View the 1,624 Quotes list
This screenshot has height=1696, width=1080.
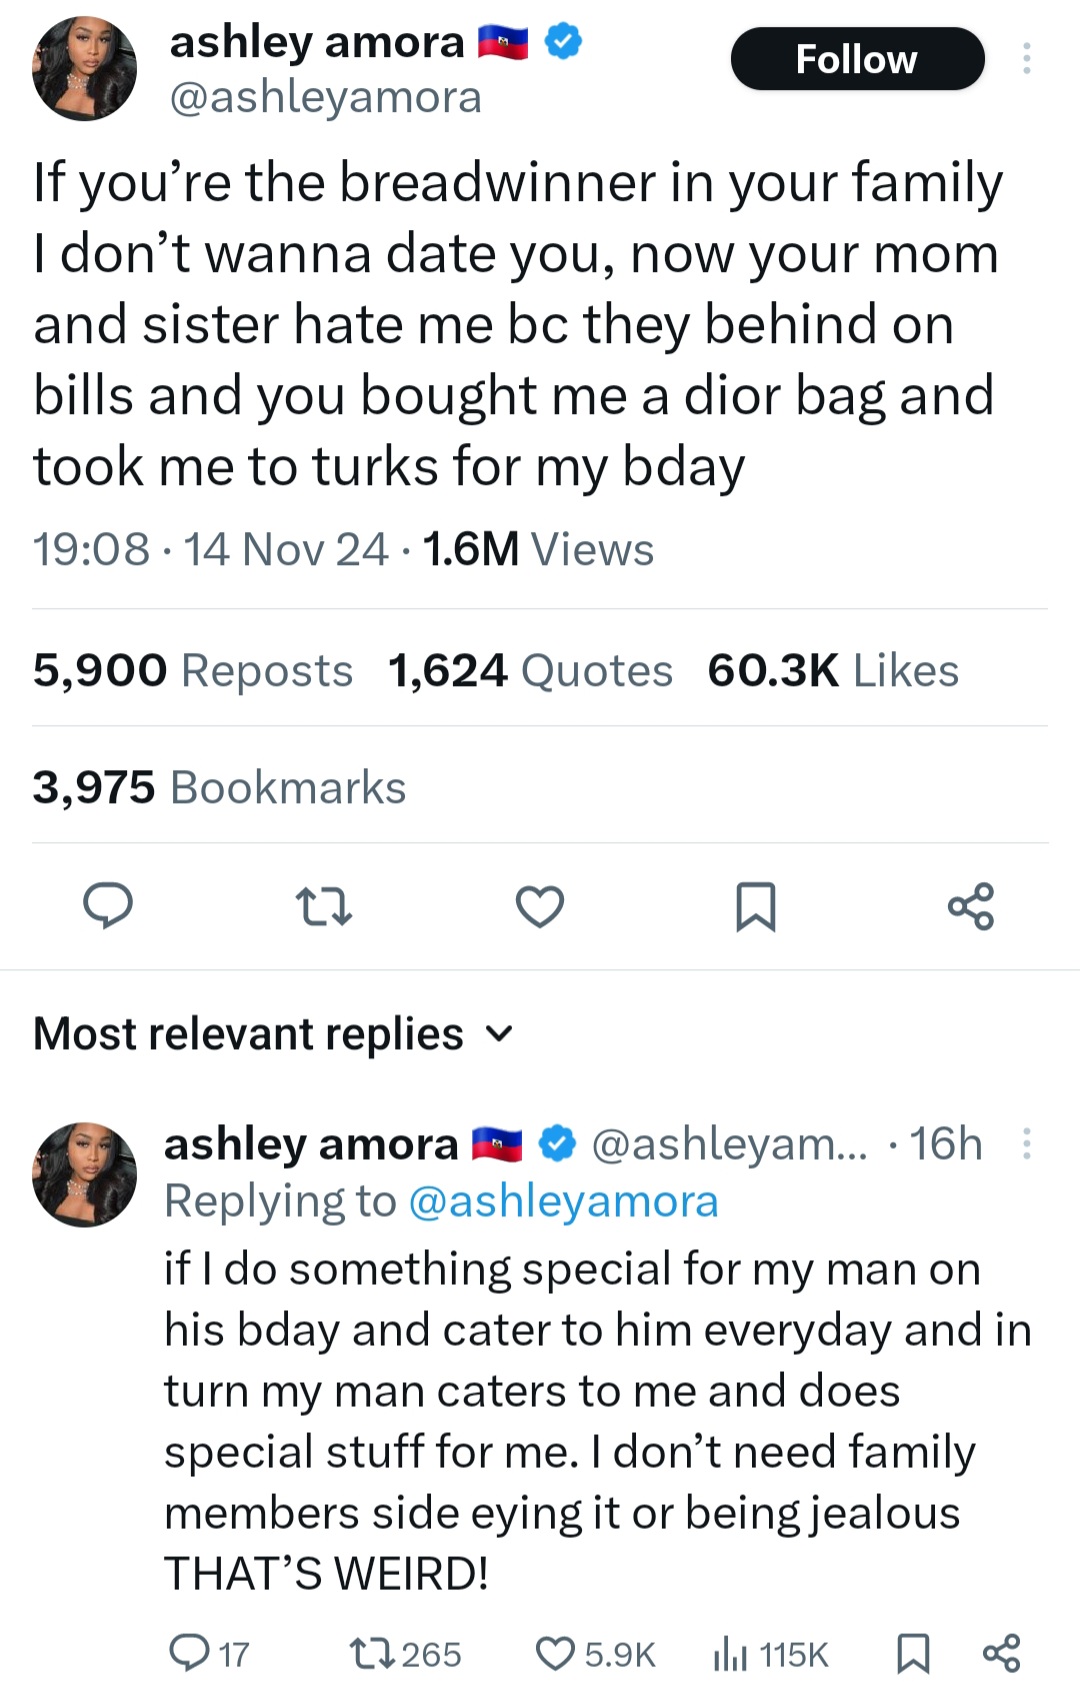click(530, 670)
